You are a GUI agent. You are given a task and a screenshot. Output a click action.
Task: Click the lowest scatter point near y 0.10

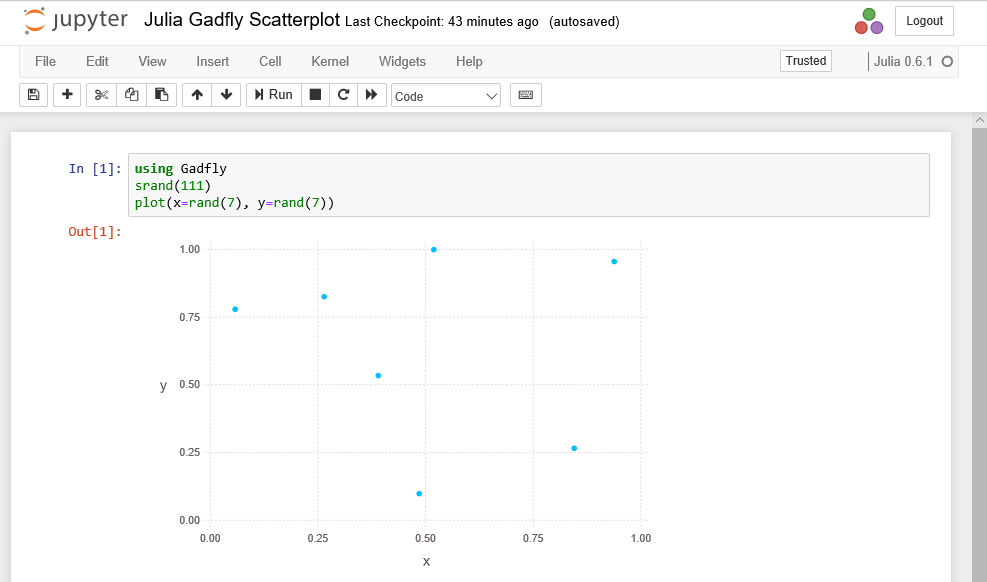point(419,494)
